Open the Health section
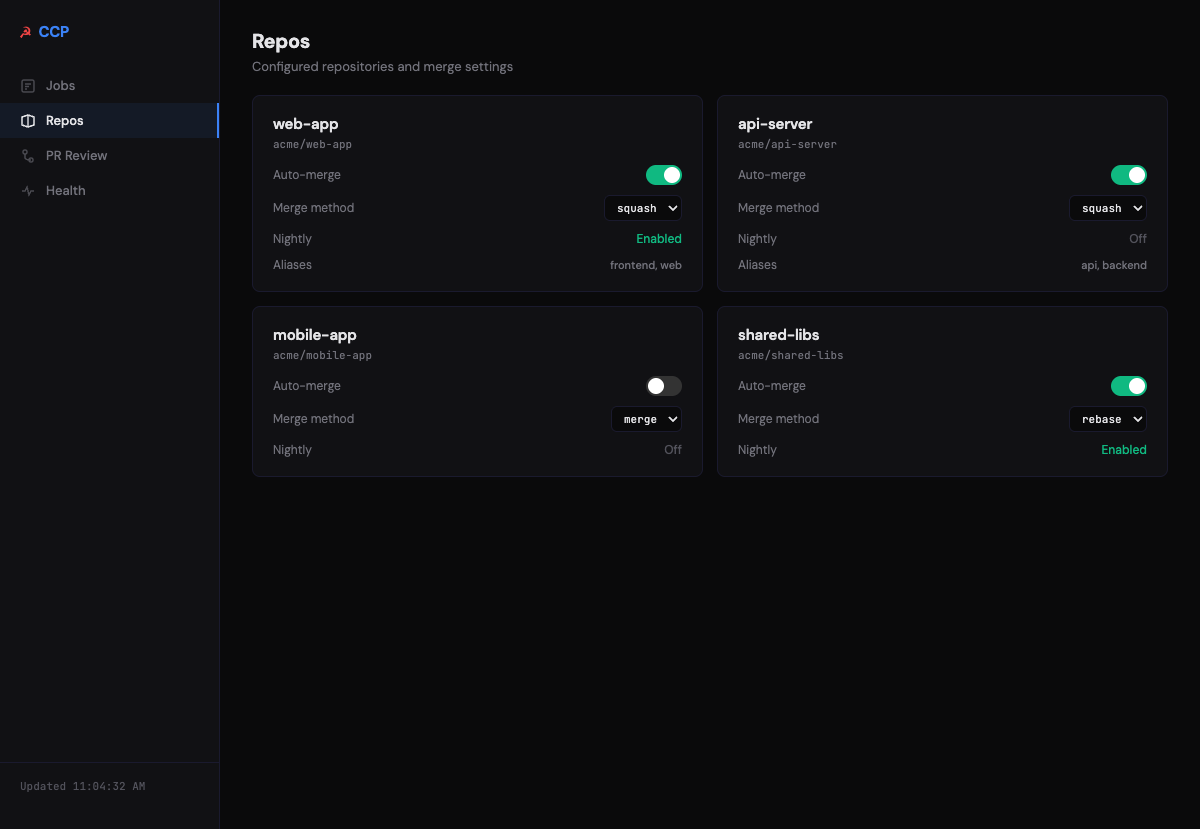This screenshot has width=1200, height=829. point(109,191)
